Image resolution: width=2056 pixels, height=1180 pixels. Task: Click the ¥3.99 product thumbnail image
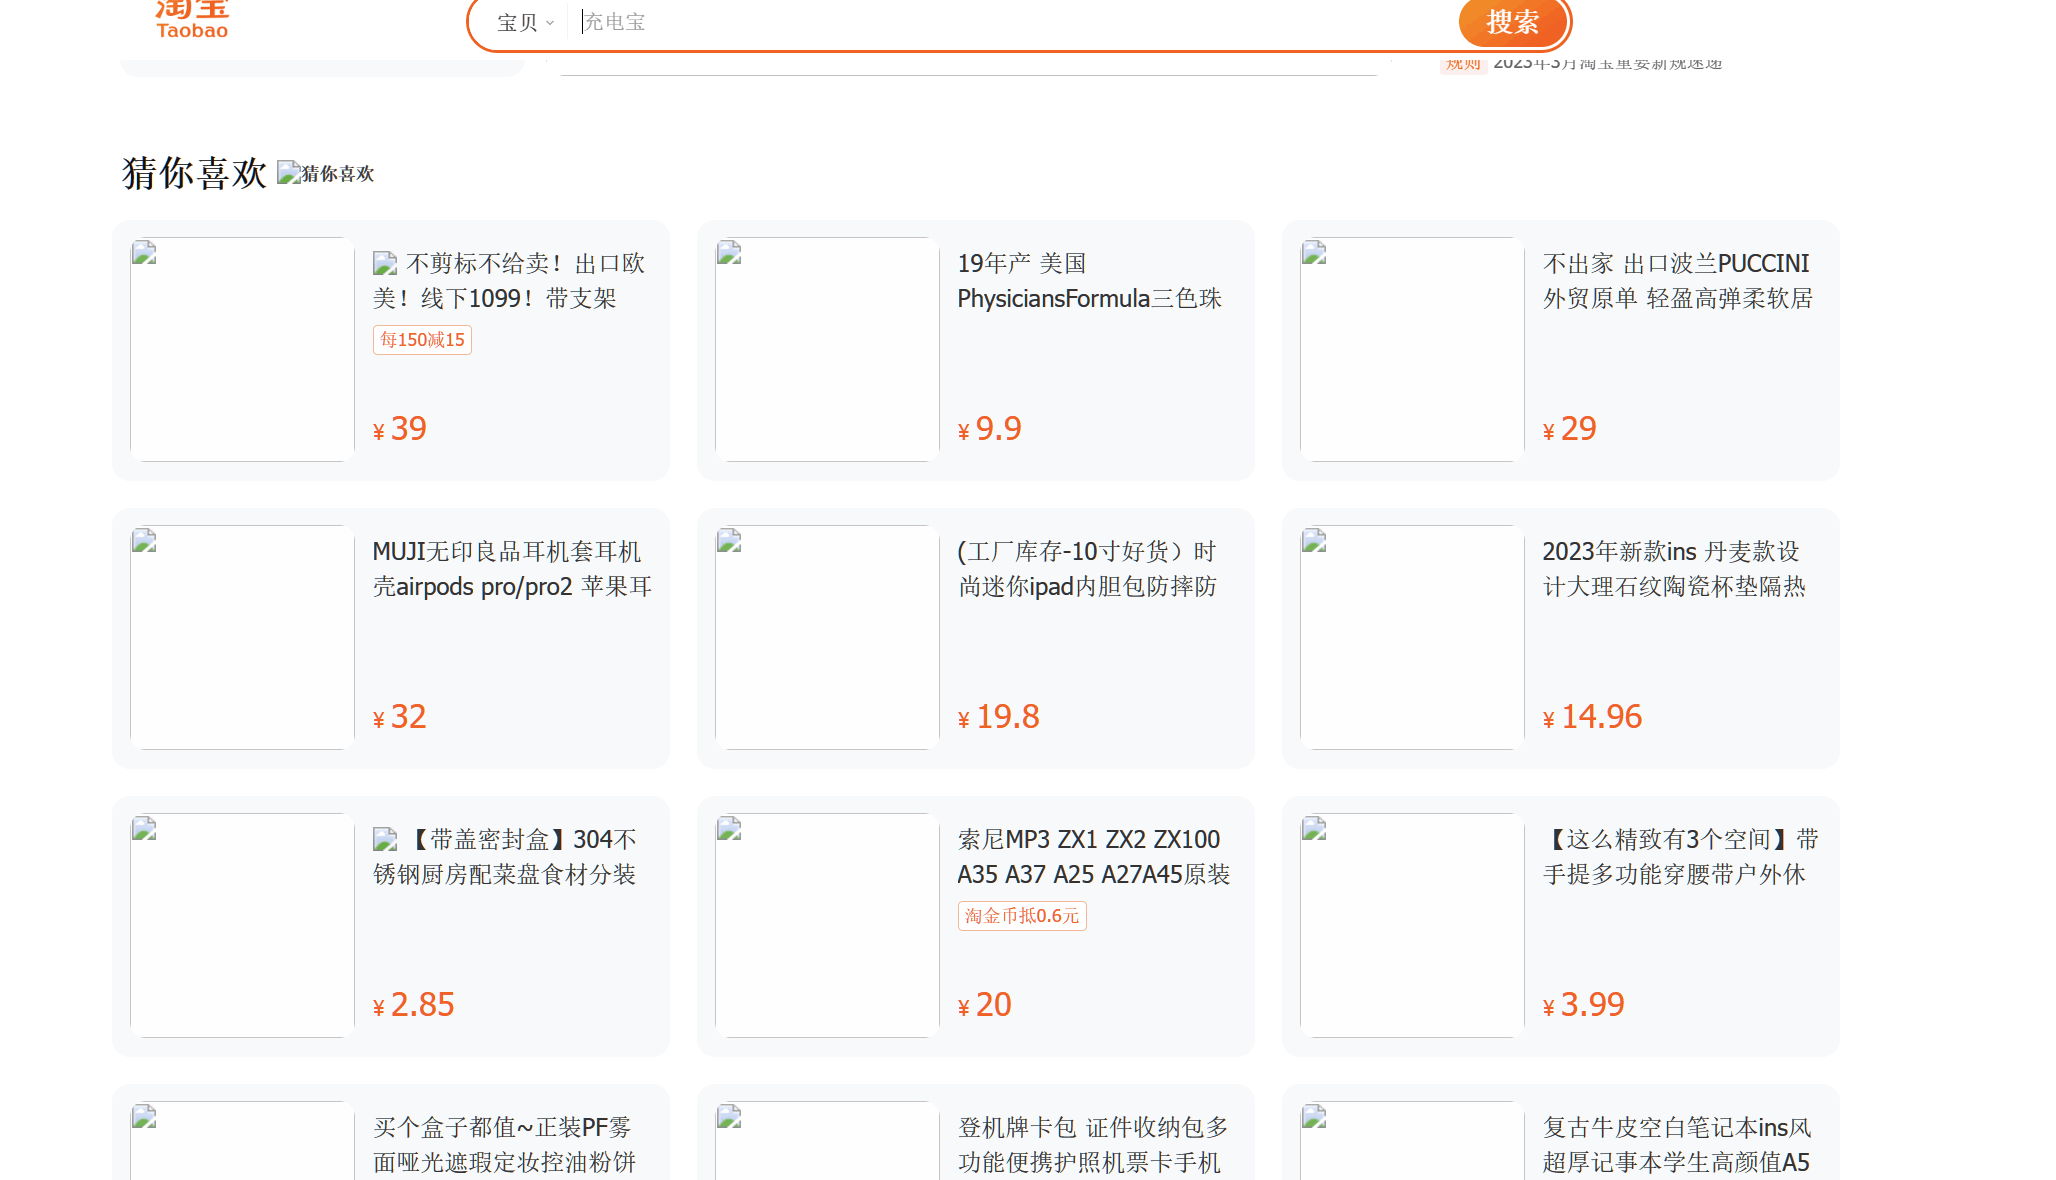pos(1412,925)
